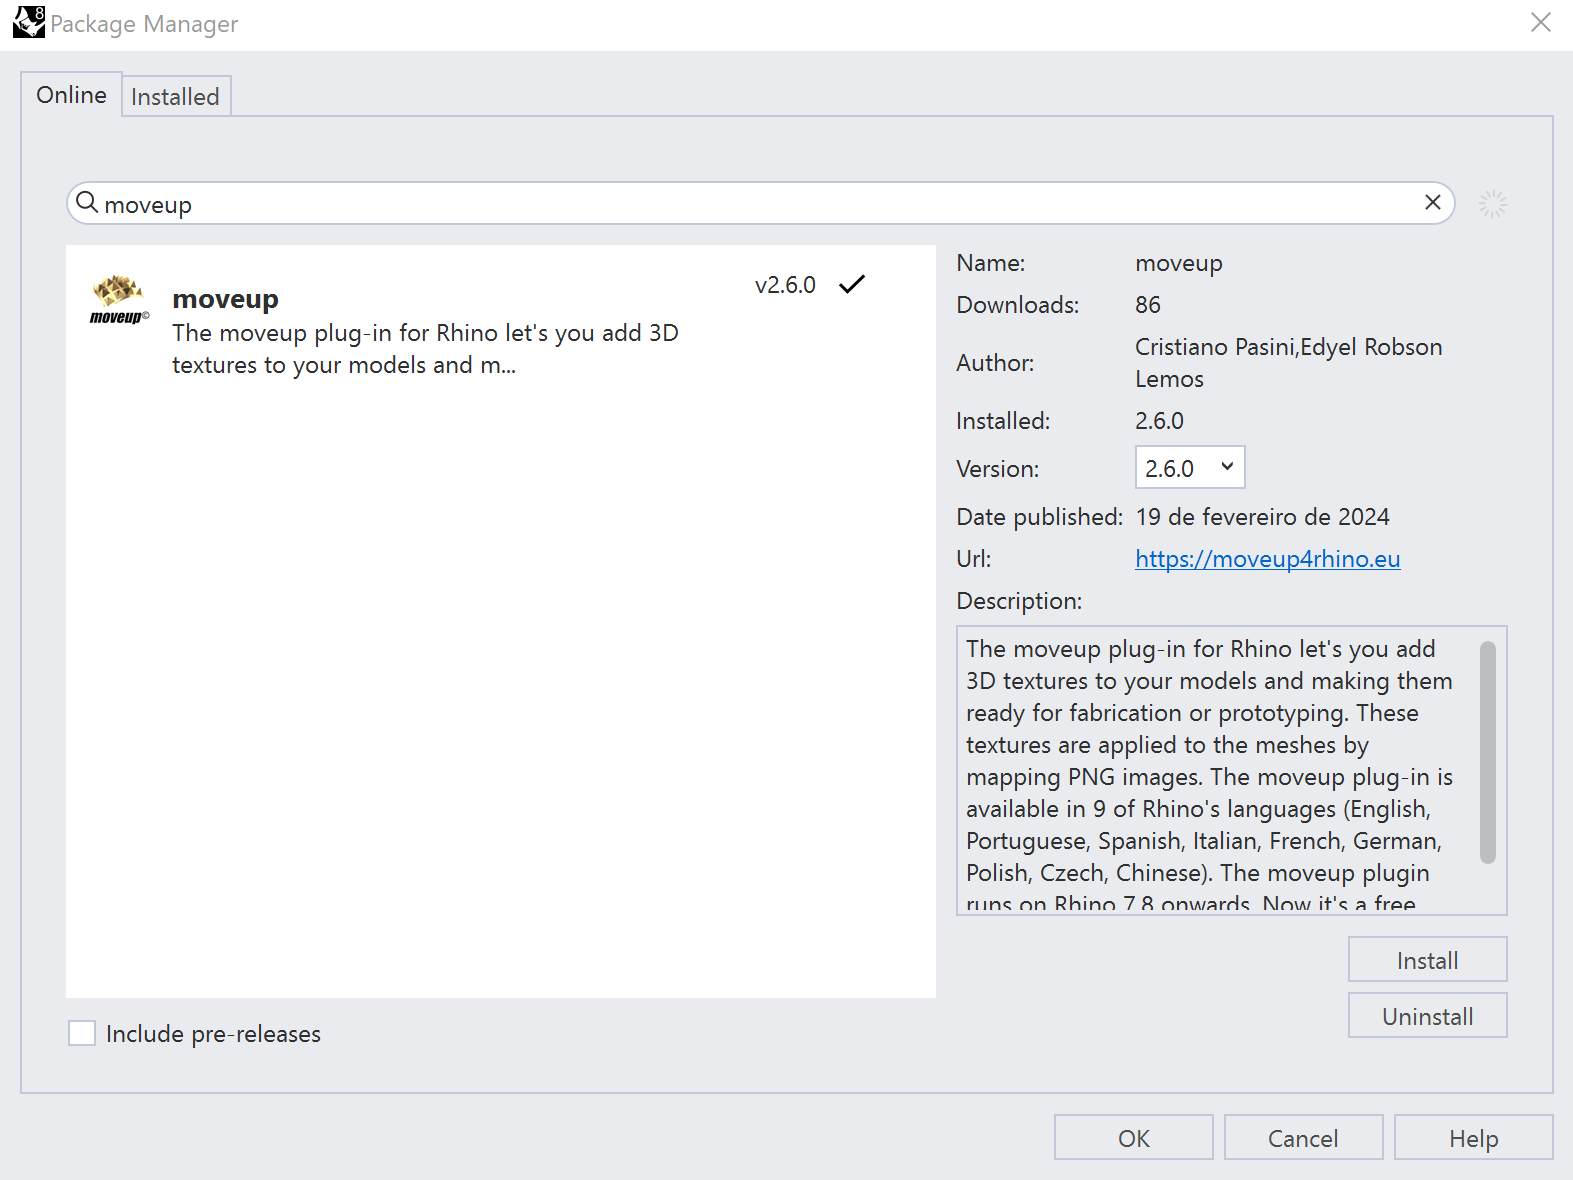Select the Online tab
This screenshot has height=1180, width=1573.
point(71,95)
